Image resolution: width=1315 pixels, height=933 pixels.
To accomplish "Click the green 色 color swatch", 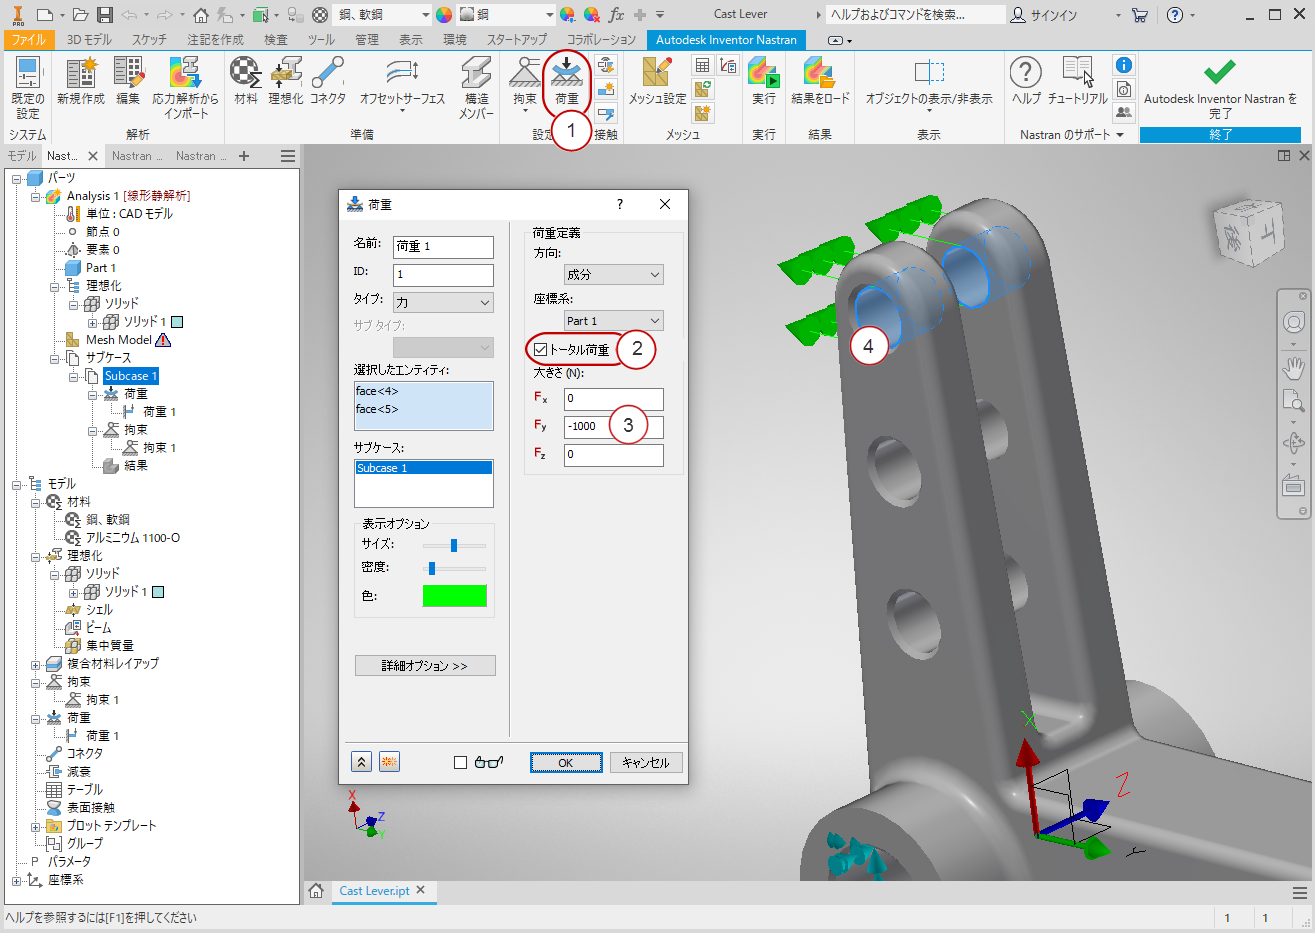I will 454,596.
